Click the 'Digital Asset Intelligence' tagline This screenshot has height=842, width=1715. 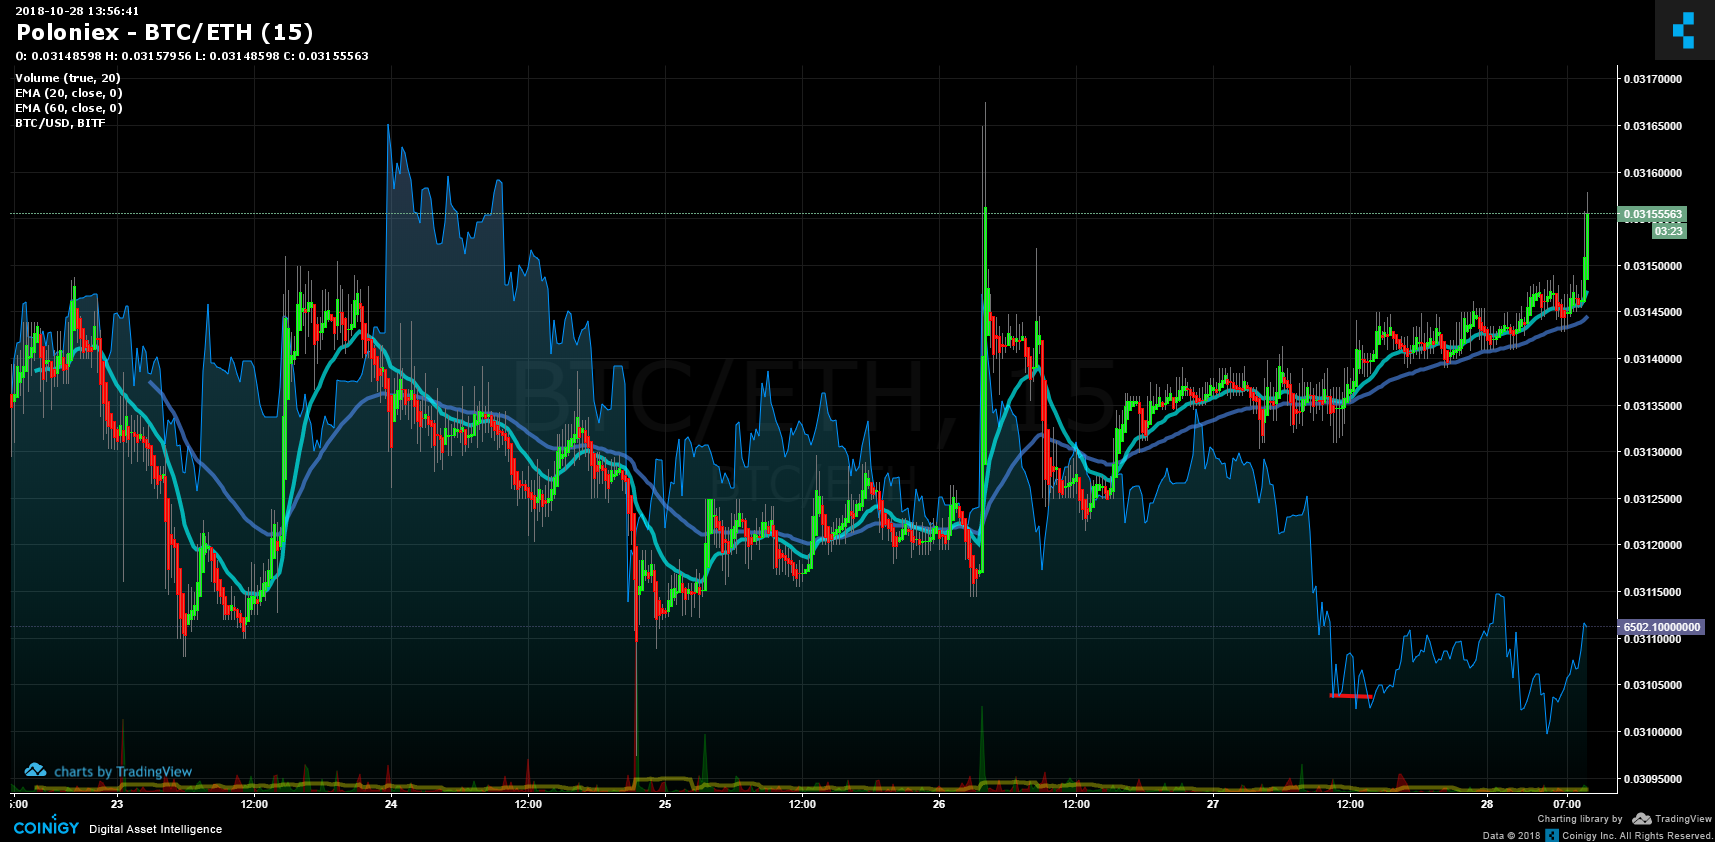click(156, 829)
